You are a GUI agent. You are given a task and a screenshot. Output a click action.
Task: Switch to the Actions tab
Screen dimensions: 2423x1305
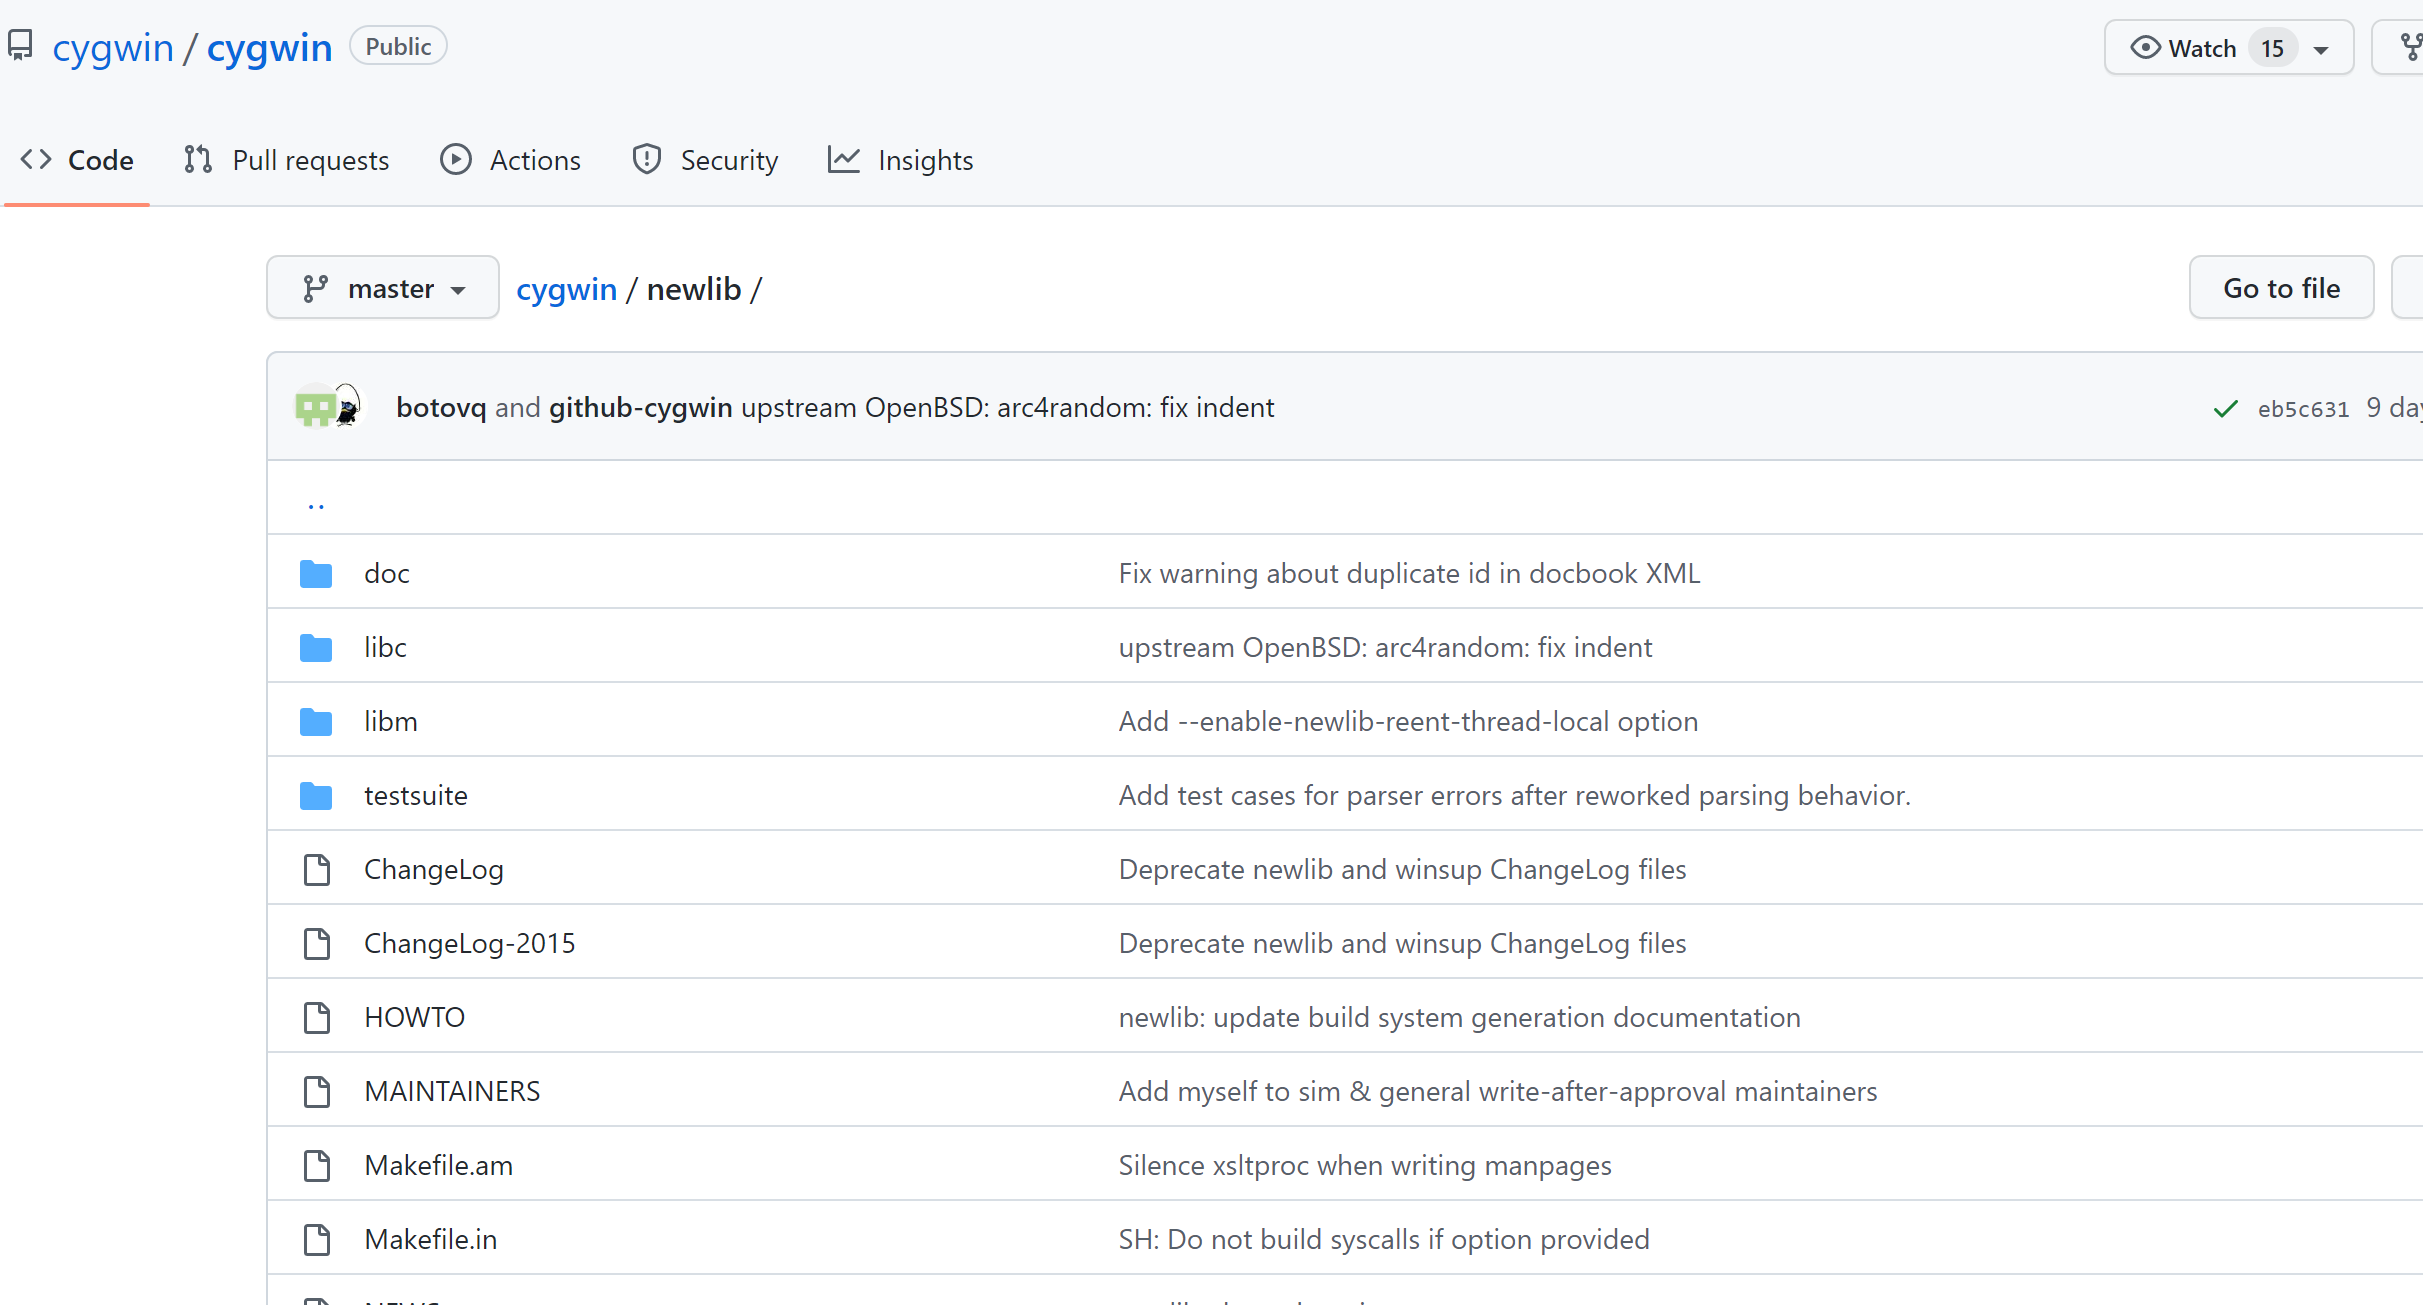pyautogui.click(x=510, y=160)
